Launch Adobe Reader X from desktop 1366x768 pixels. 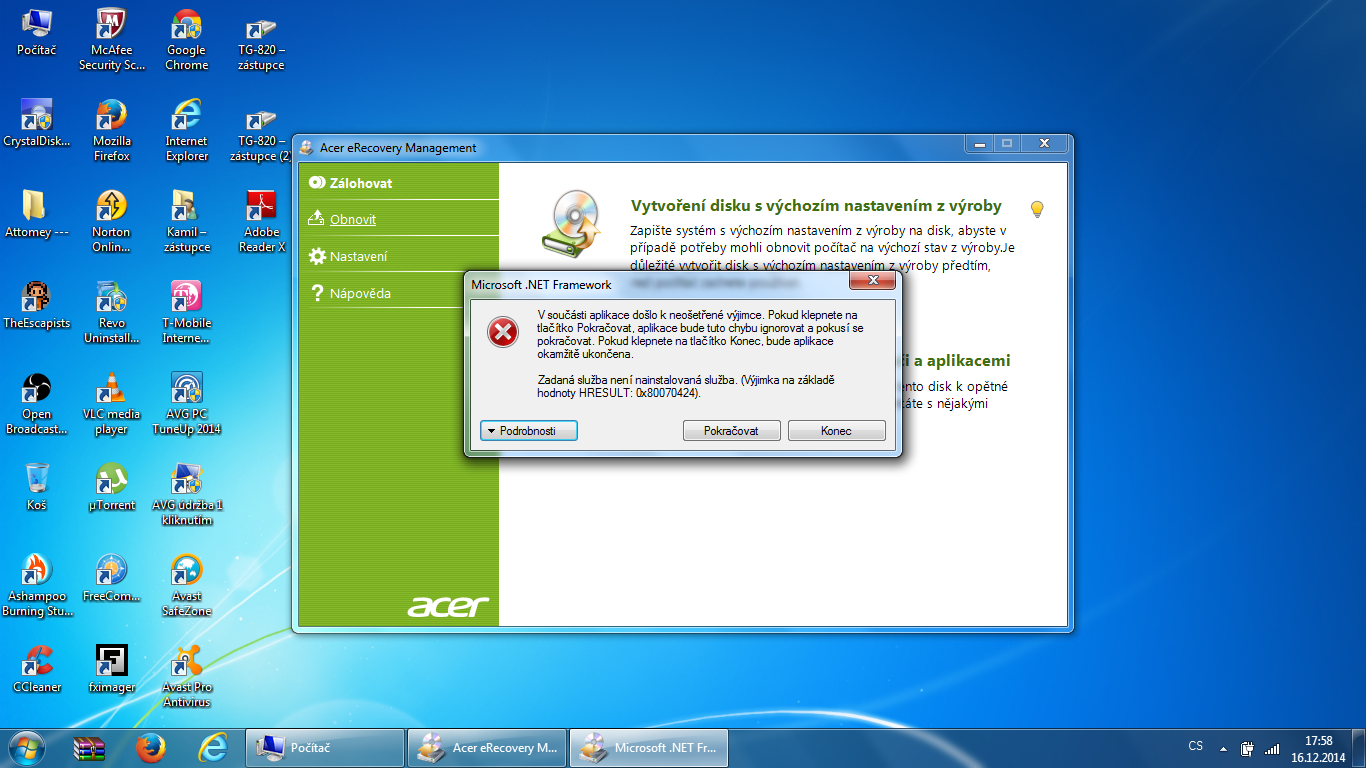(261, 222)
